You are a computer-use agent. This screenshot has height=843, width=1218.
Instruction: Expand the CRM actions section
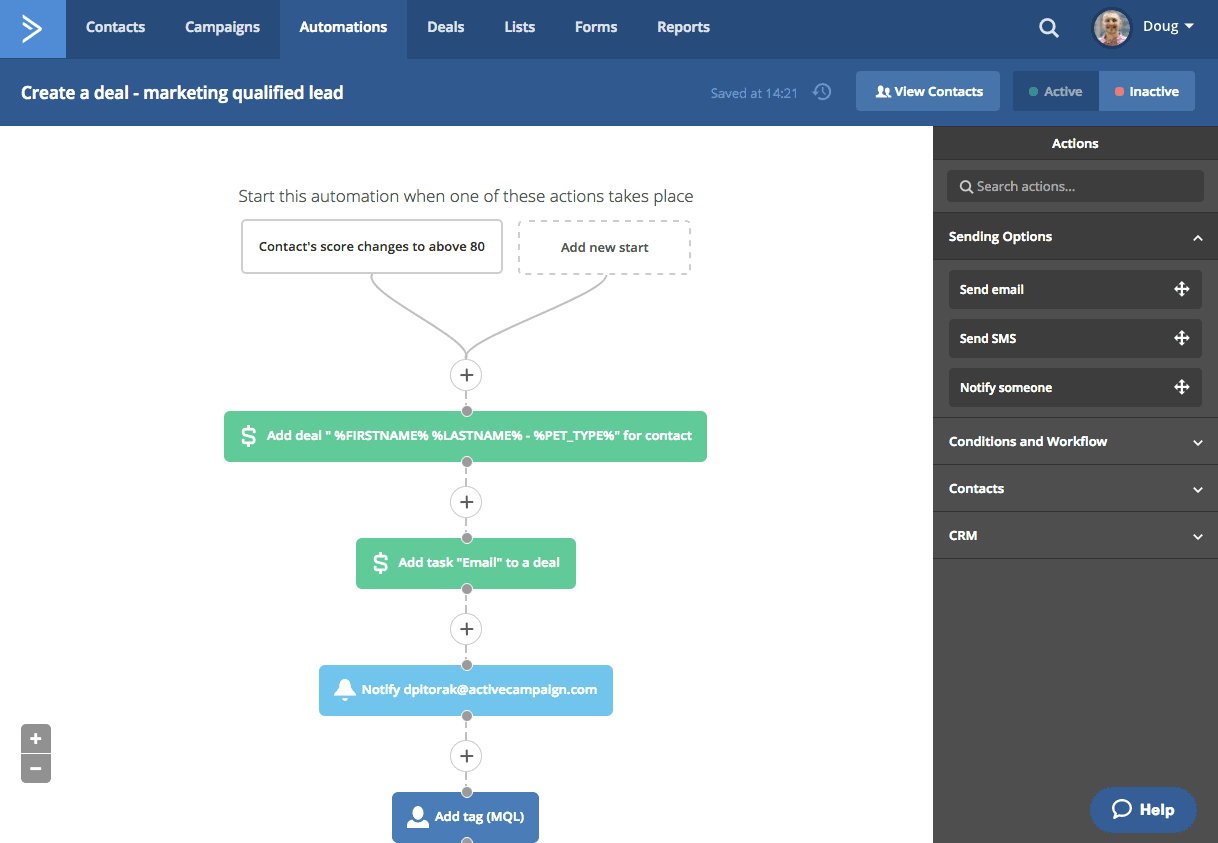coord(1197,536)
